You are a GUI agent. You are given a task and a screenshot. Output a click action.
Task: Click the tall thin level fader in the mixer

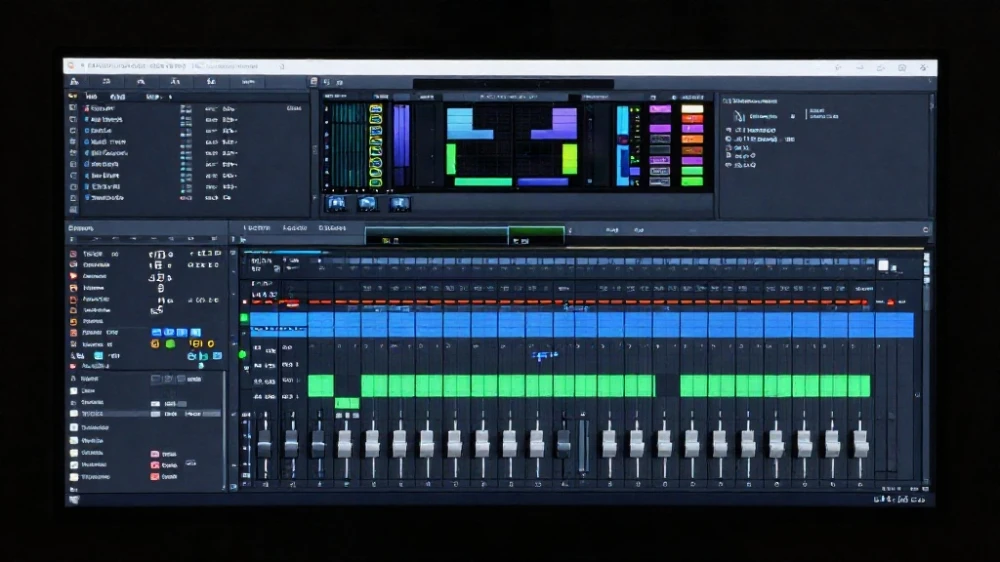(582, 443)
